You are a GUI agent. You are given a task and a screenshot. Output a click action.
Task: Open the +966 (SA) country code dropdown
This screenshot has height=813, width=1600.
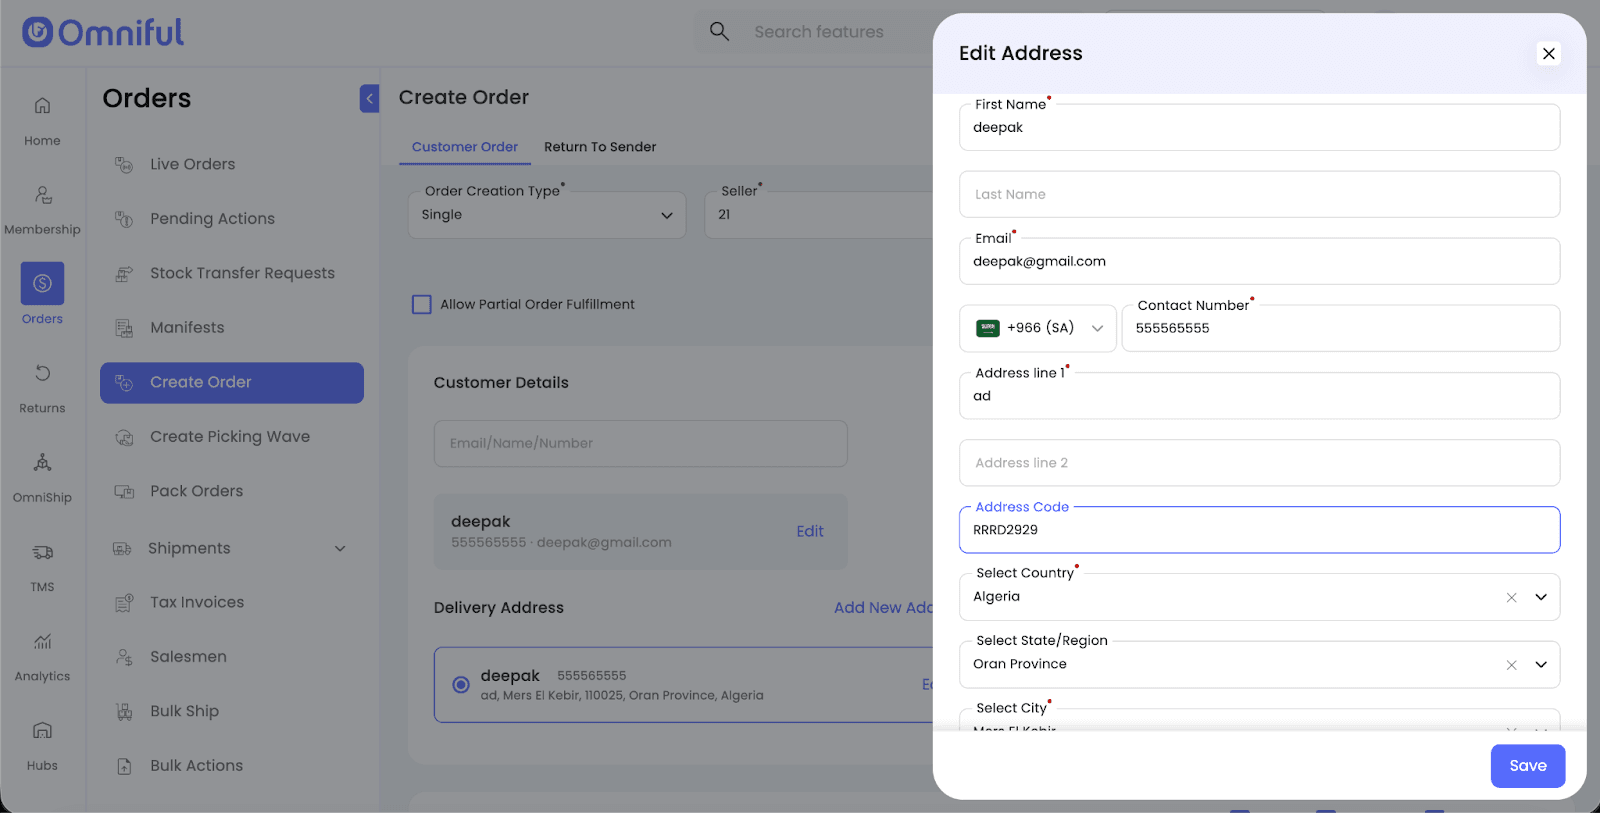1038,328
